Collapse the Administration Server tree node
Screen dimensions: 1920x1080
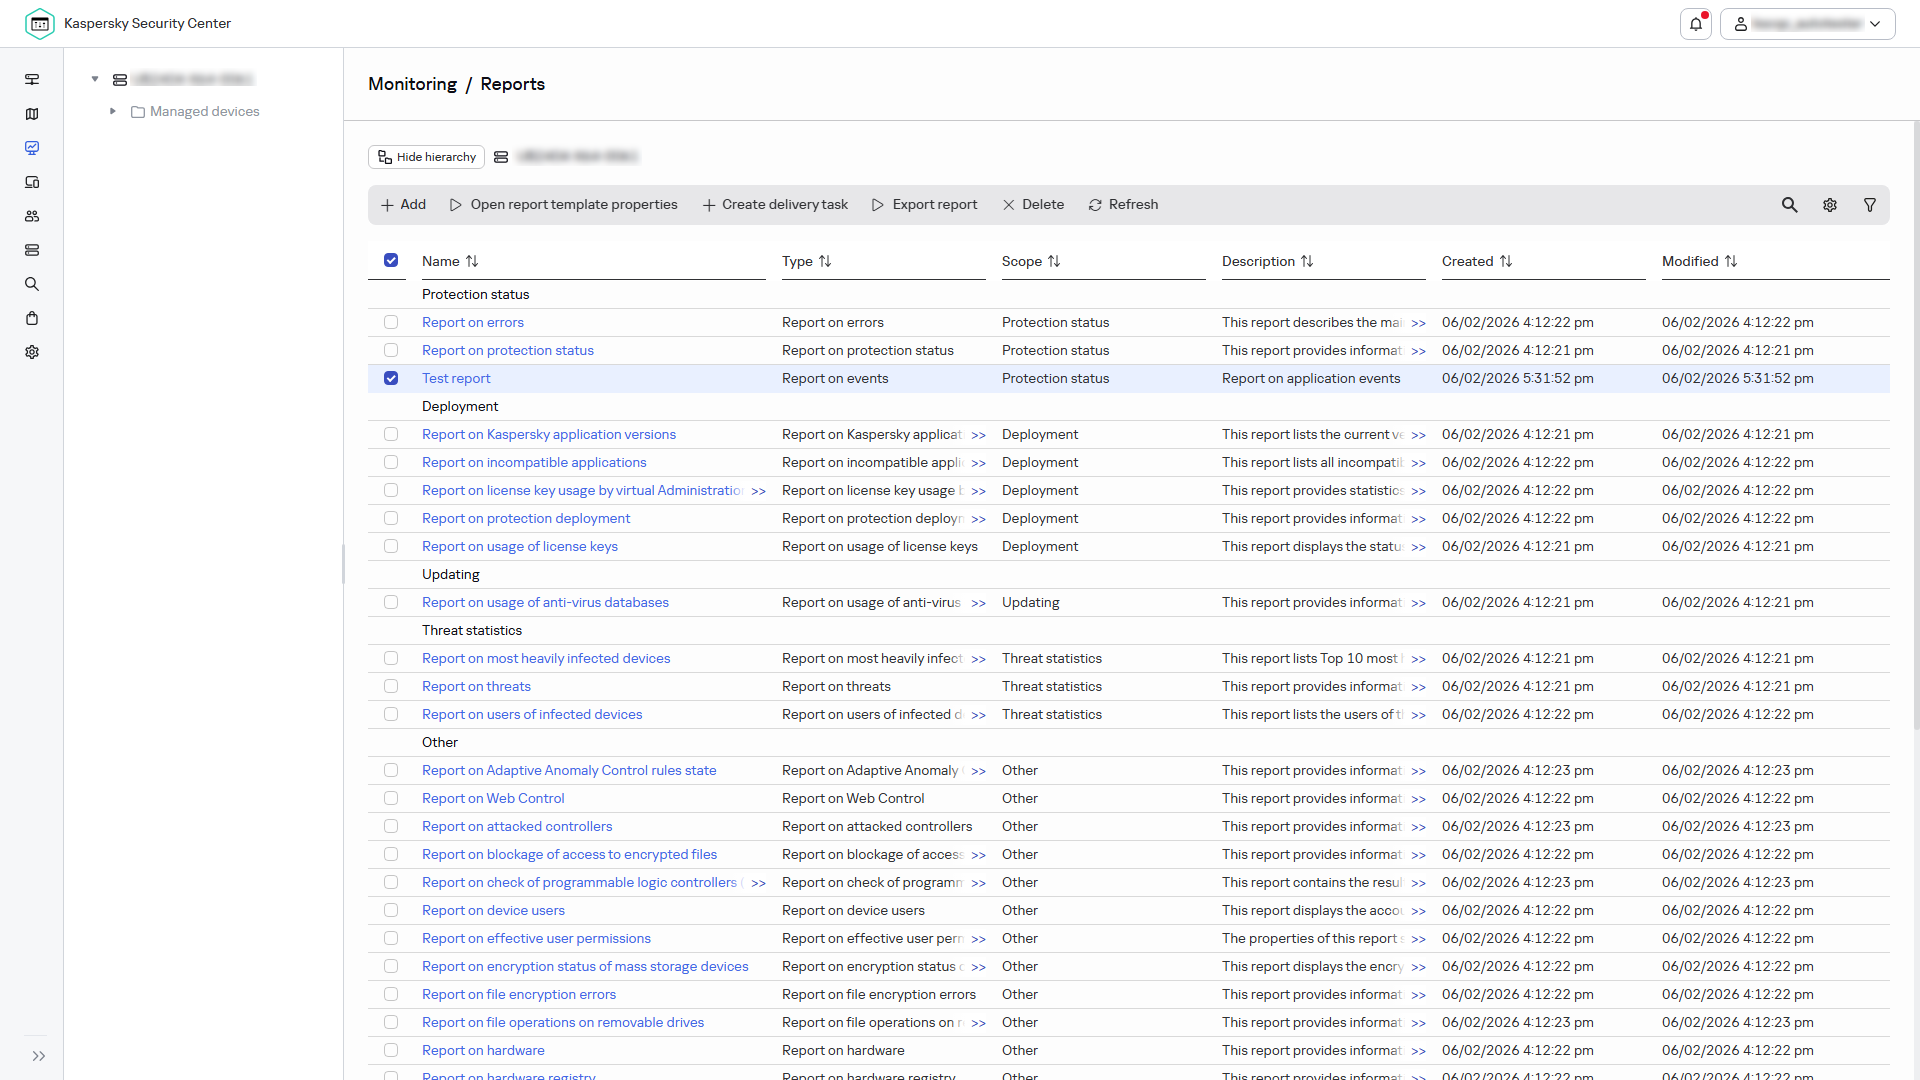pos(95,79)
